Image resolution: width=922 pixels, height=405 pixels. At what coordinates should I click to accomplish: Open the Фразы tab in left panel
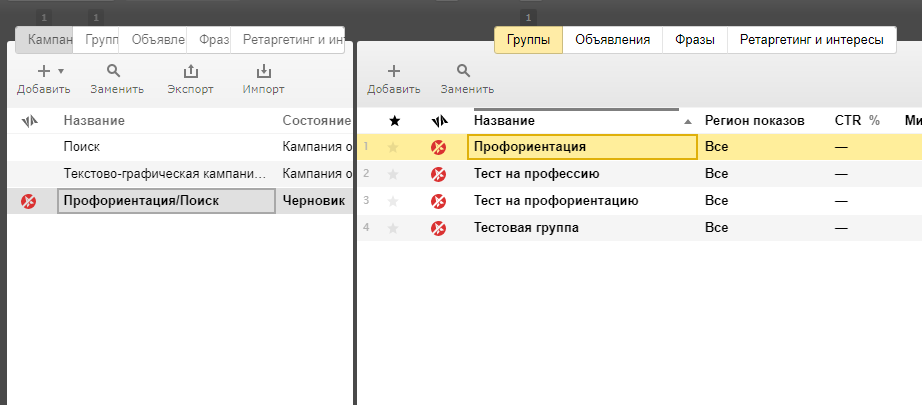(209, 40)
